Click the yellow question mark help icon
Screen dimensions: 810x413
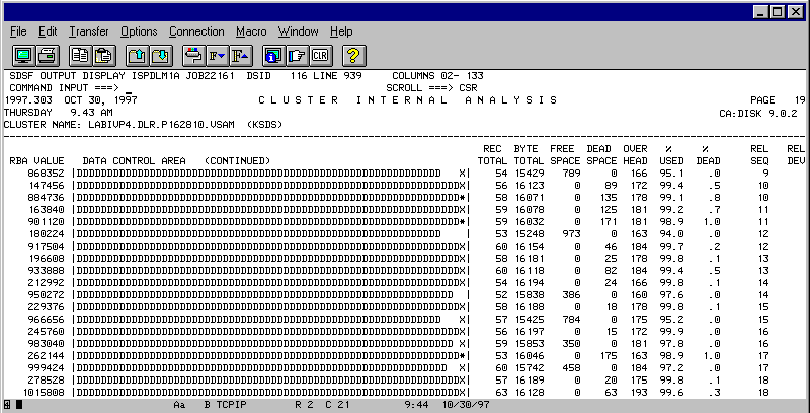[354, 55]
